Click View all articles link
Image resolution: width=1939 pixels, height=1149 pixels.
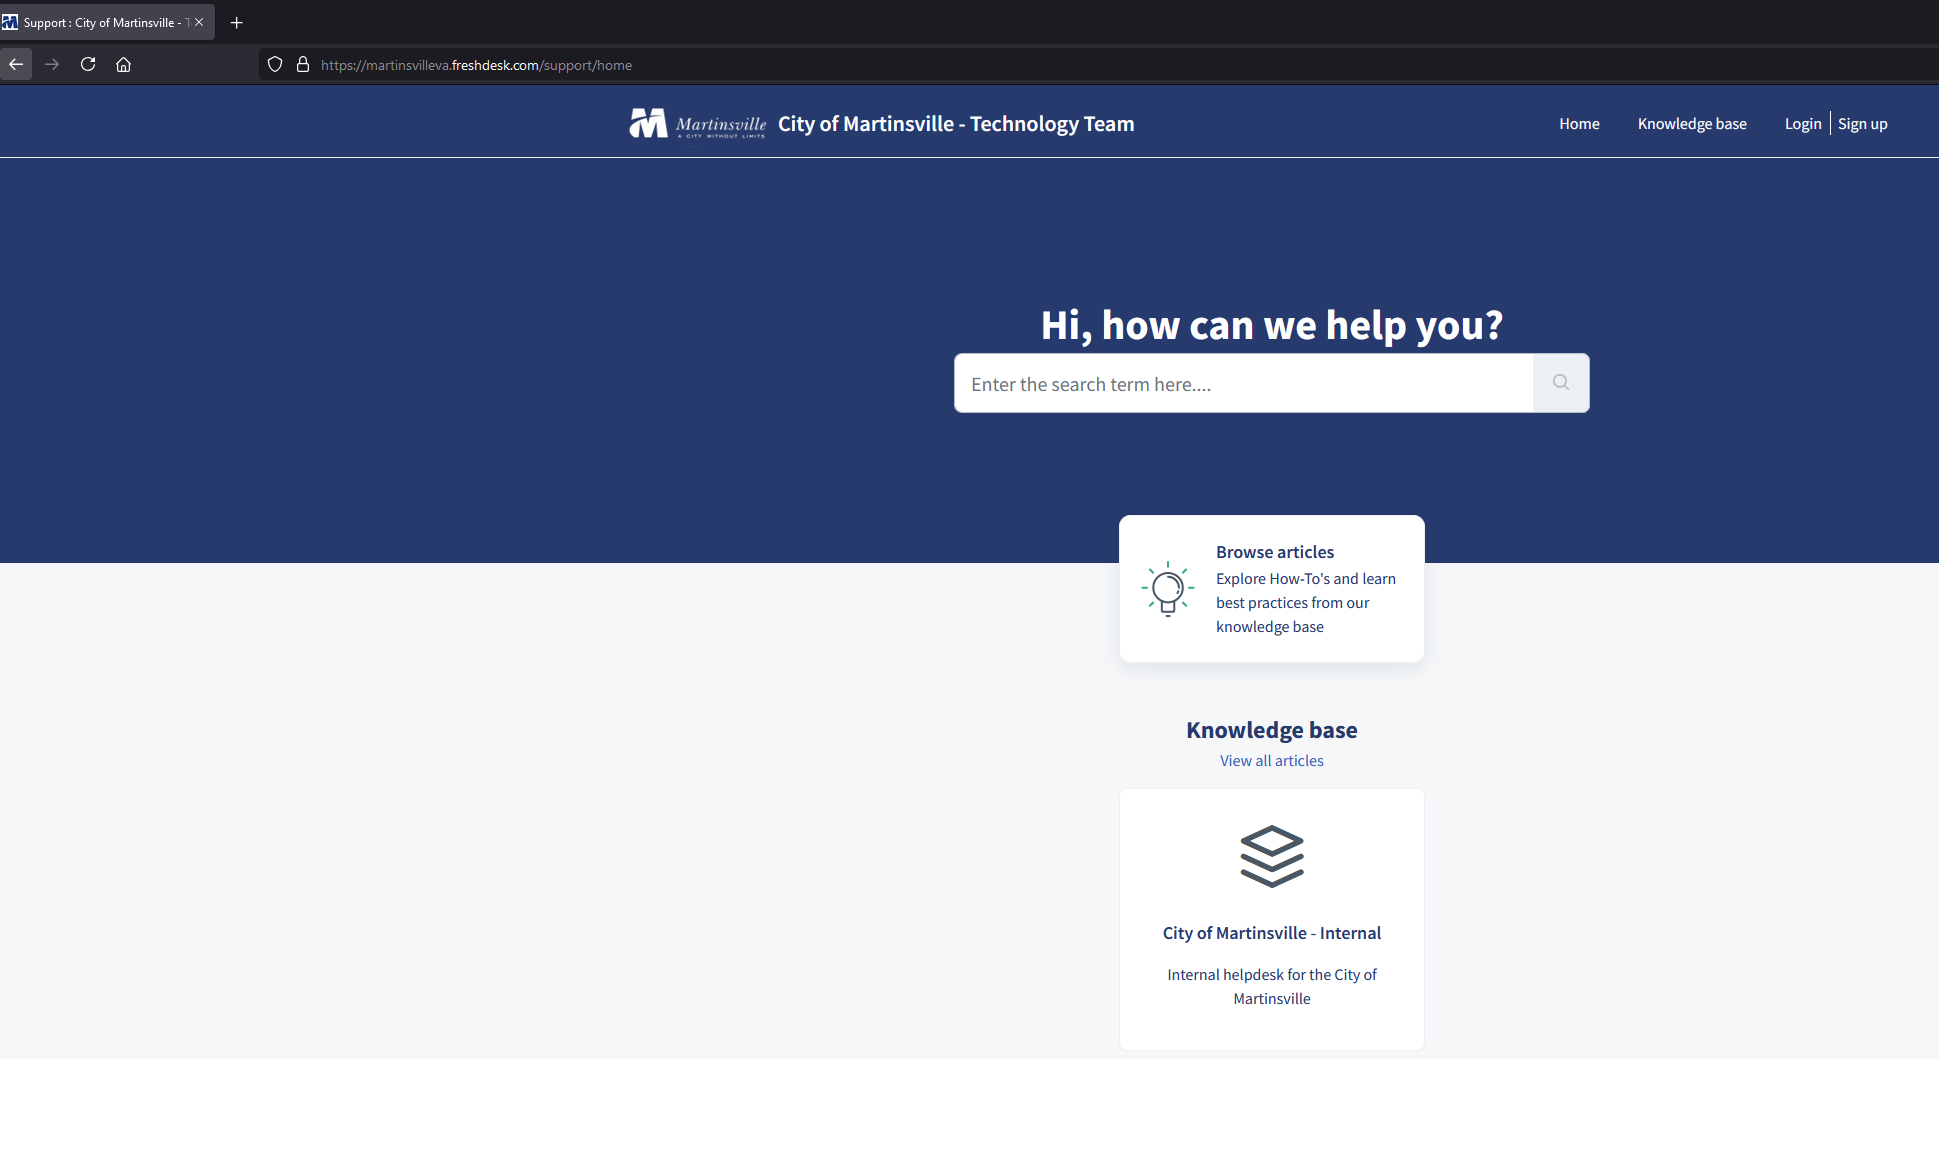(1271, 761)
